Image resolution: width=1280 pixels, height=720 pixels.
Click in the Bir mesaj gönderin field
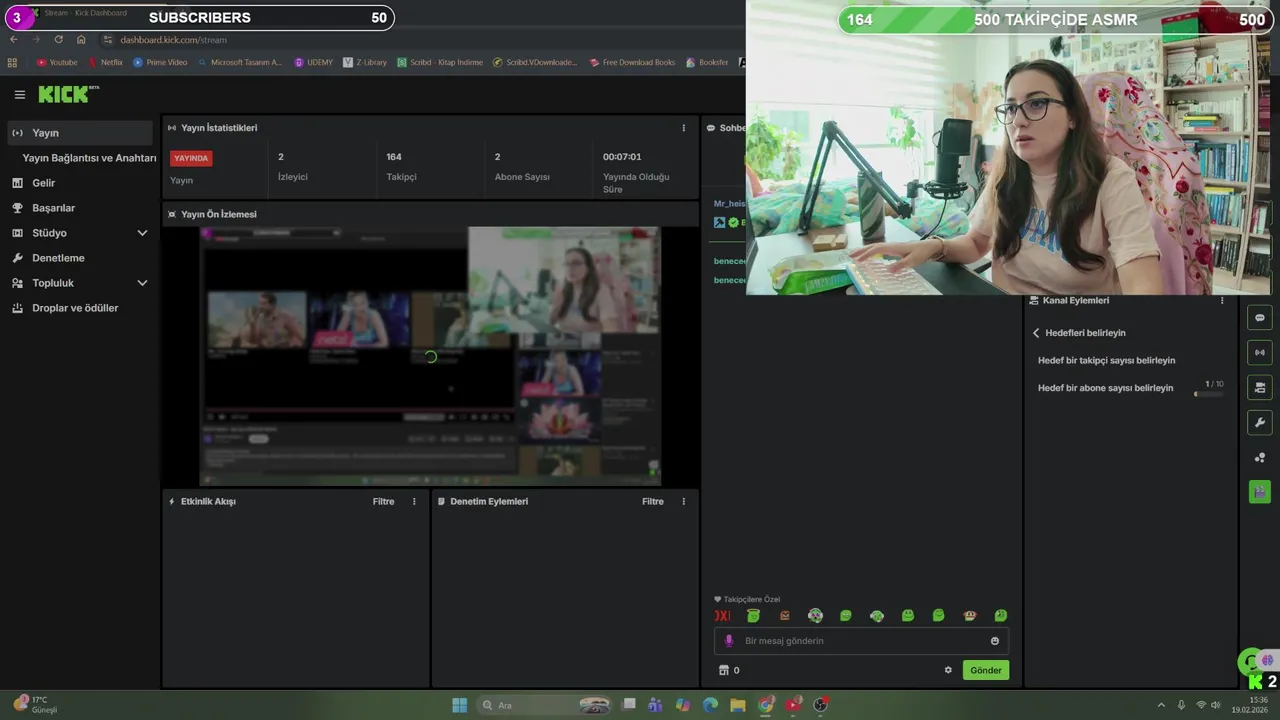pyautogui.click(x=861, y=641)
